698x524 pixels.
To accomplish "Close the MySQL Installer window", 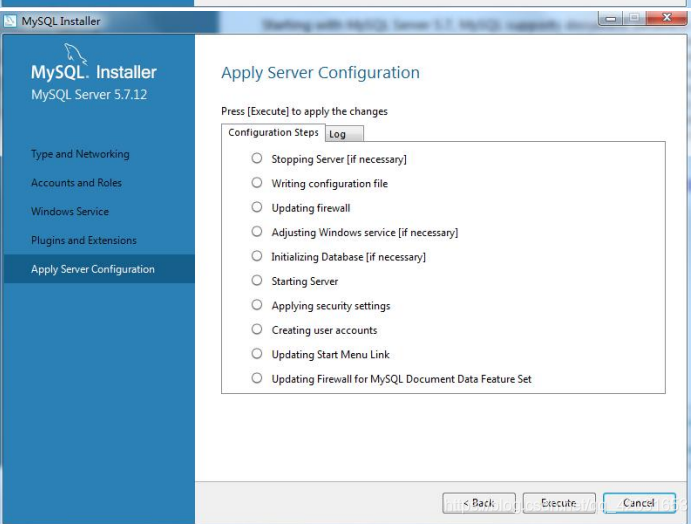I will pyautogui.click(x=666, y=18).
